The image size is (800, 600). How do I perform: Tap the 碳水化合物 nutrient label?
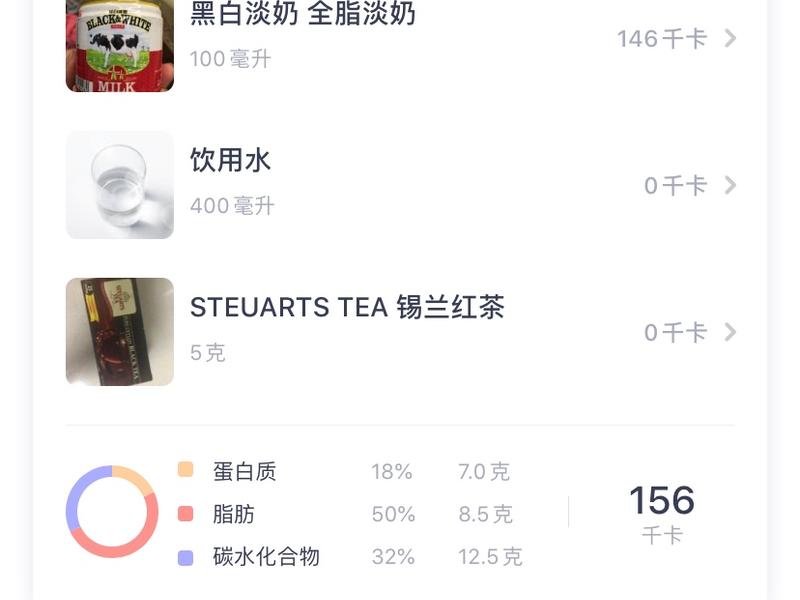pos(266,557)
